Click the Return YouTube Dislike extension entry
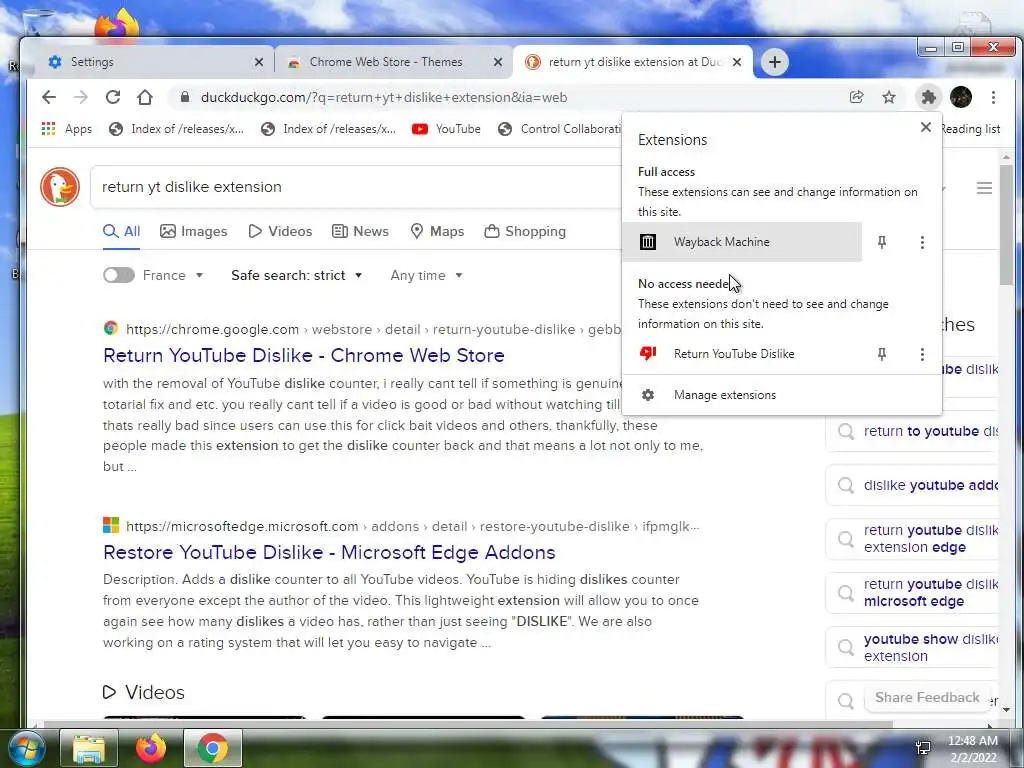This screenshot has height=768, width=1024. [x=742, y=354]
